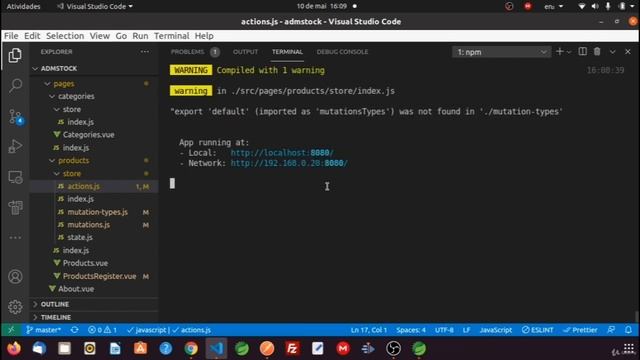The width and height of the screenshot is (640, 360).
Task: Select terminal from '1: npm' dropdown
Action: (501, 52)
